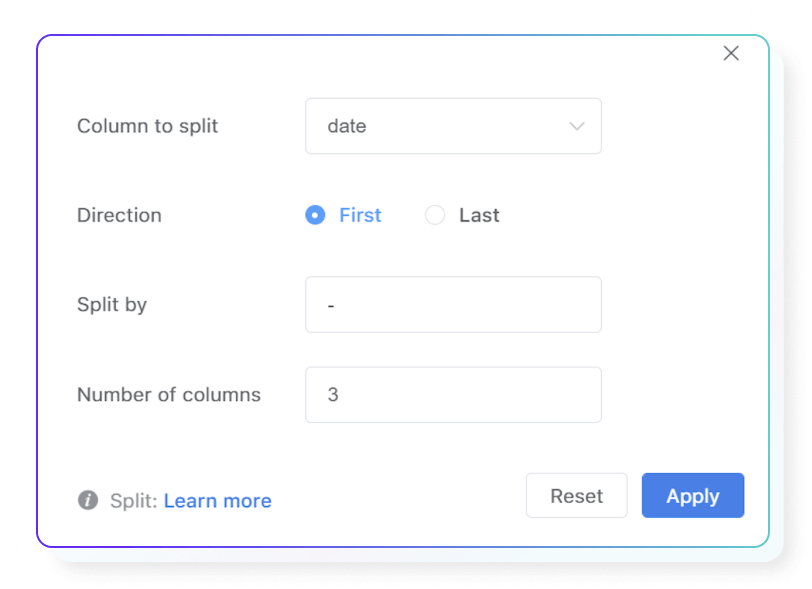Focus the Number of columns field
This screenshot has width=812, height=589.
pyautogui.click(x=453, y=395)
